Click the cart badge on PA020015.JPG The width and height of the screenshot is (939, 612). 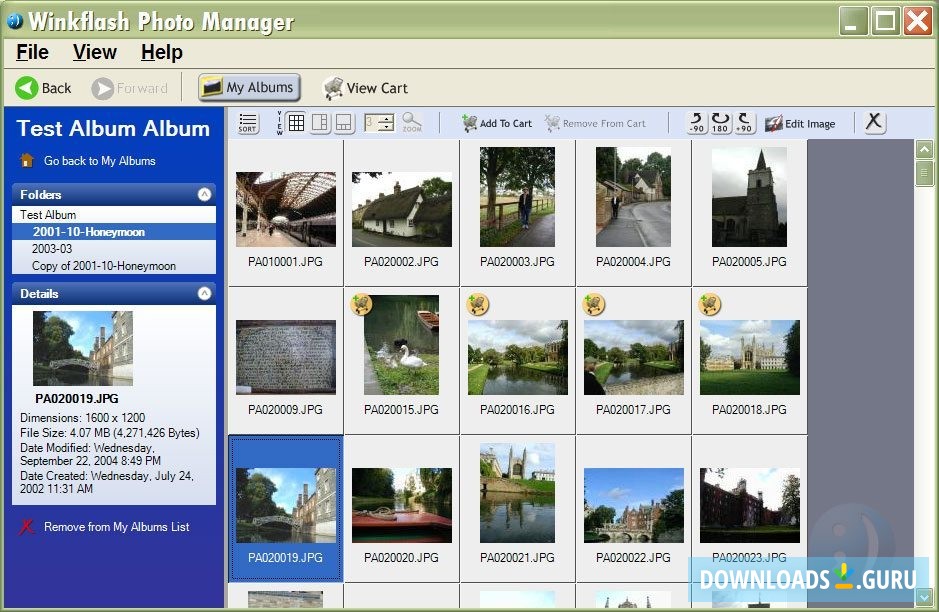tap(363, 303)
